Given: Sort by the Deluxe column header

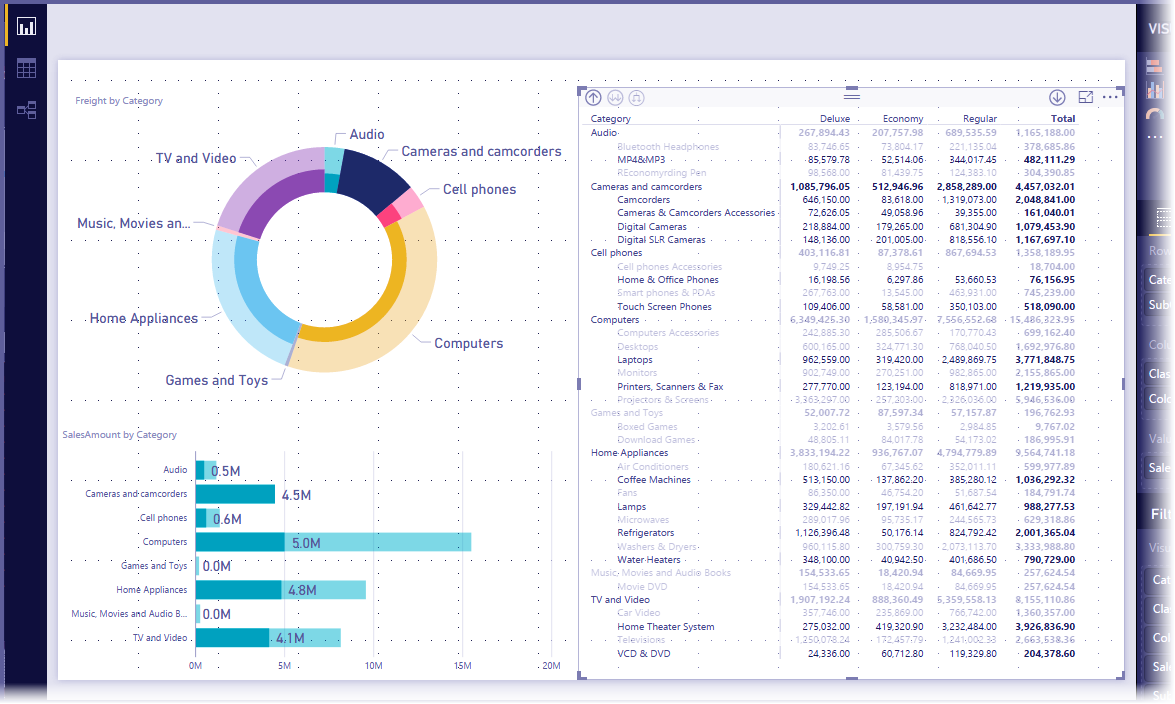Looking at the screenshot, I should click(835, 118).
